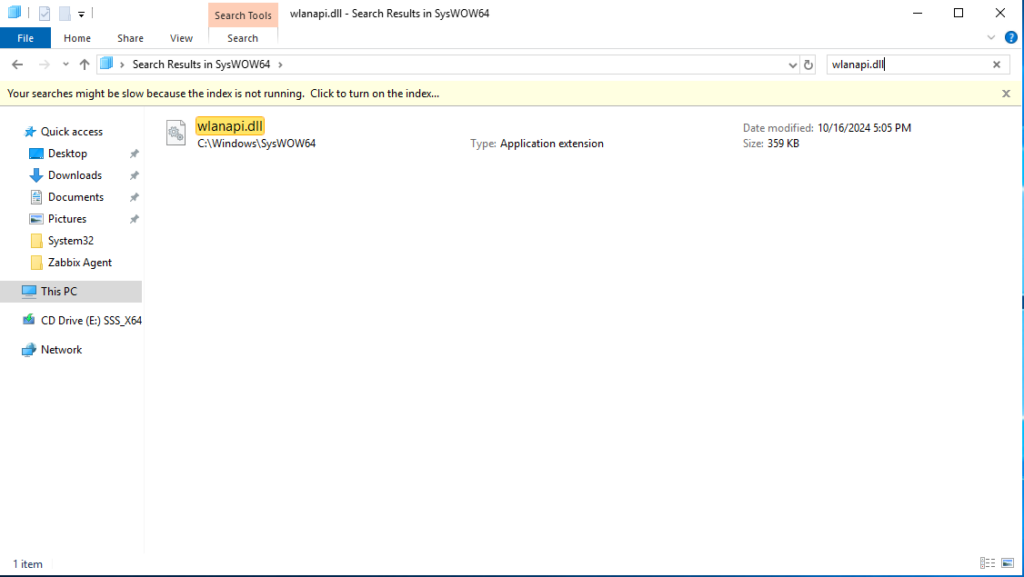
Task: Click the wlanapi.dll file icon
Action: (176, 133)
